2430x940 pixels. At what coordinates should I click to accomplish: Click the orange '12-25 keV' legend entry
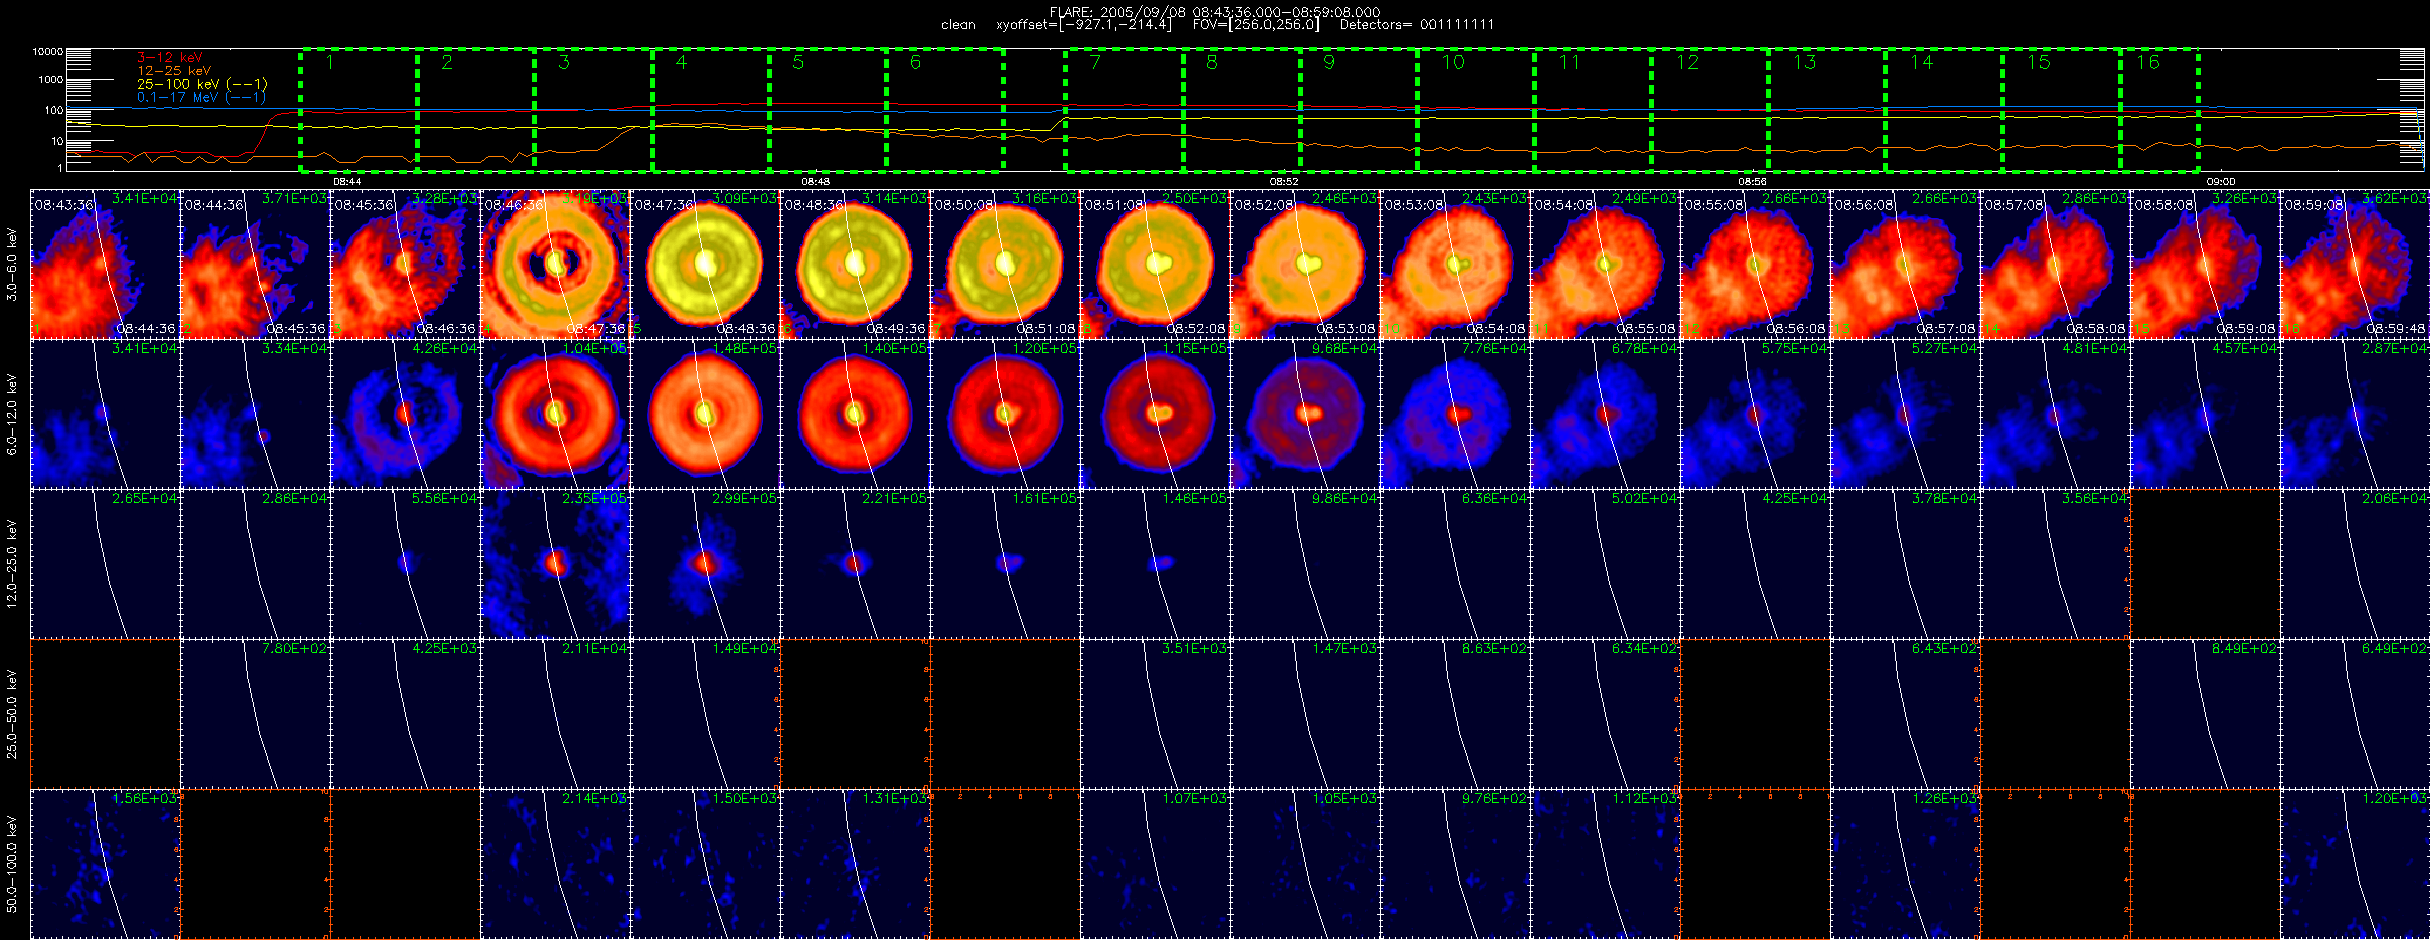[x=174, y=71]
